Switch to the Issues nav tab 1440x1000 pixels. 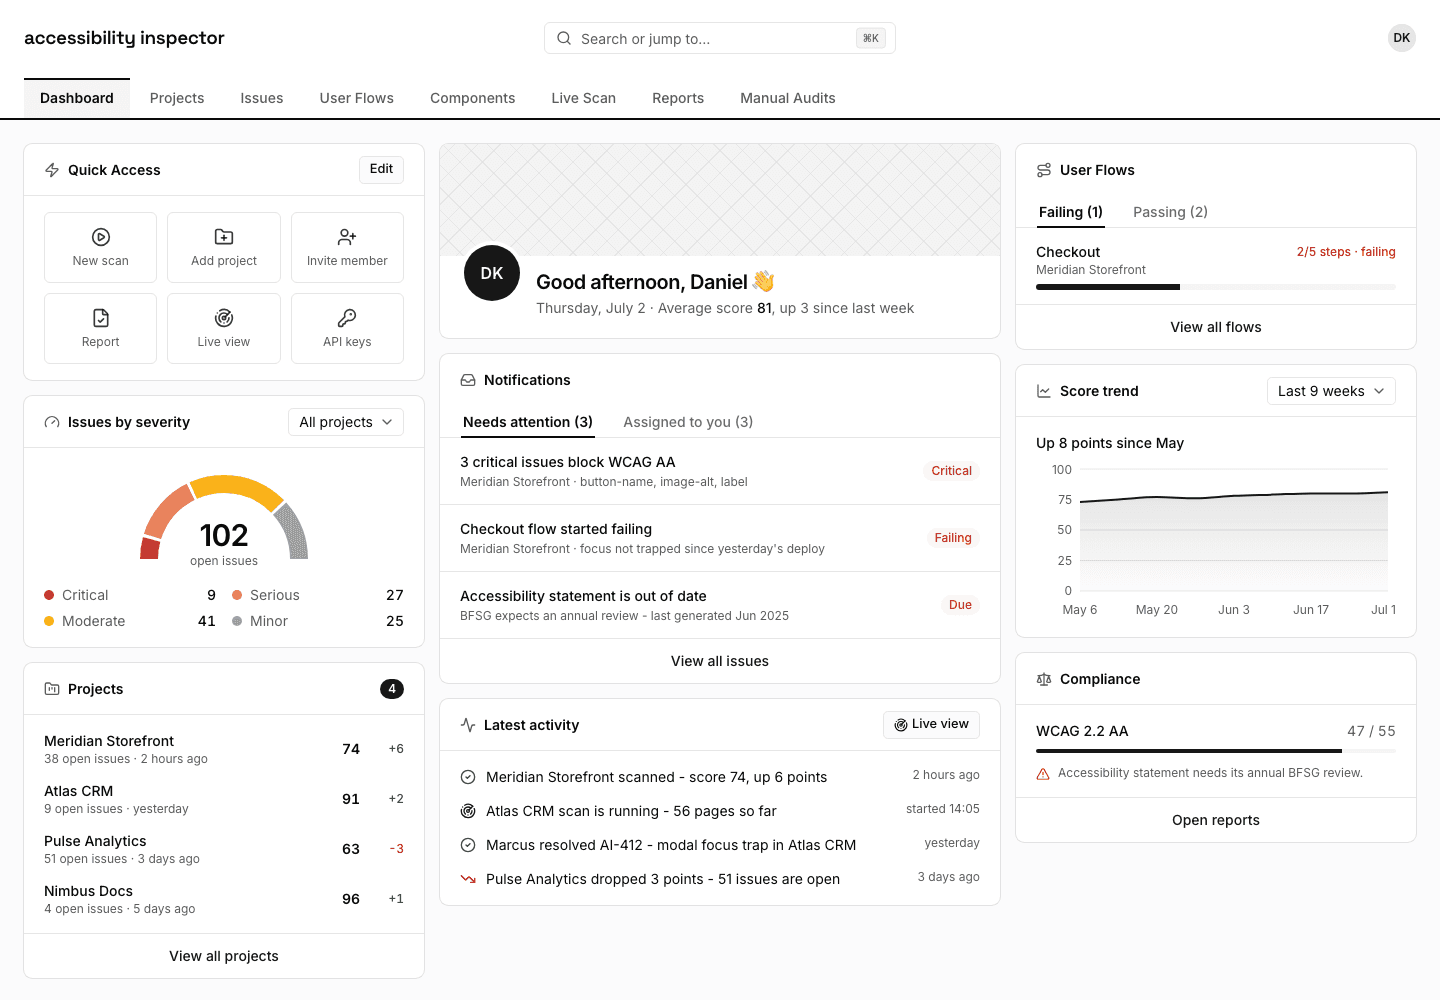[x=262, y=98]
